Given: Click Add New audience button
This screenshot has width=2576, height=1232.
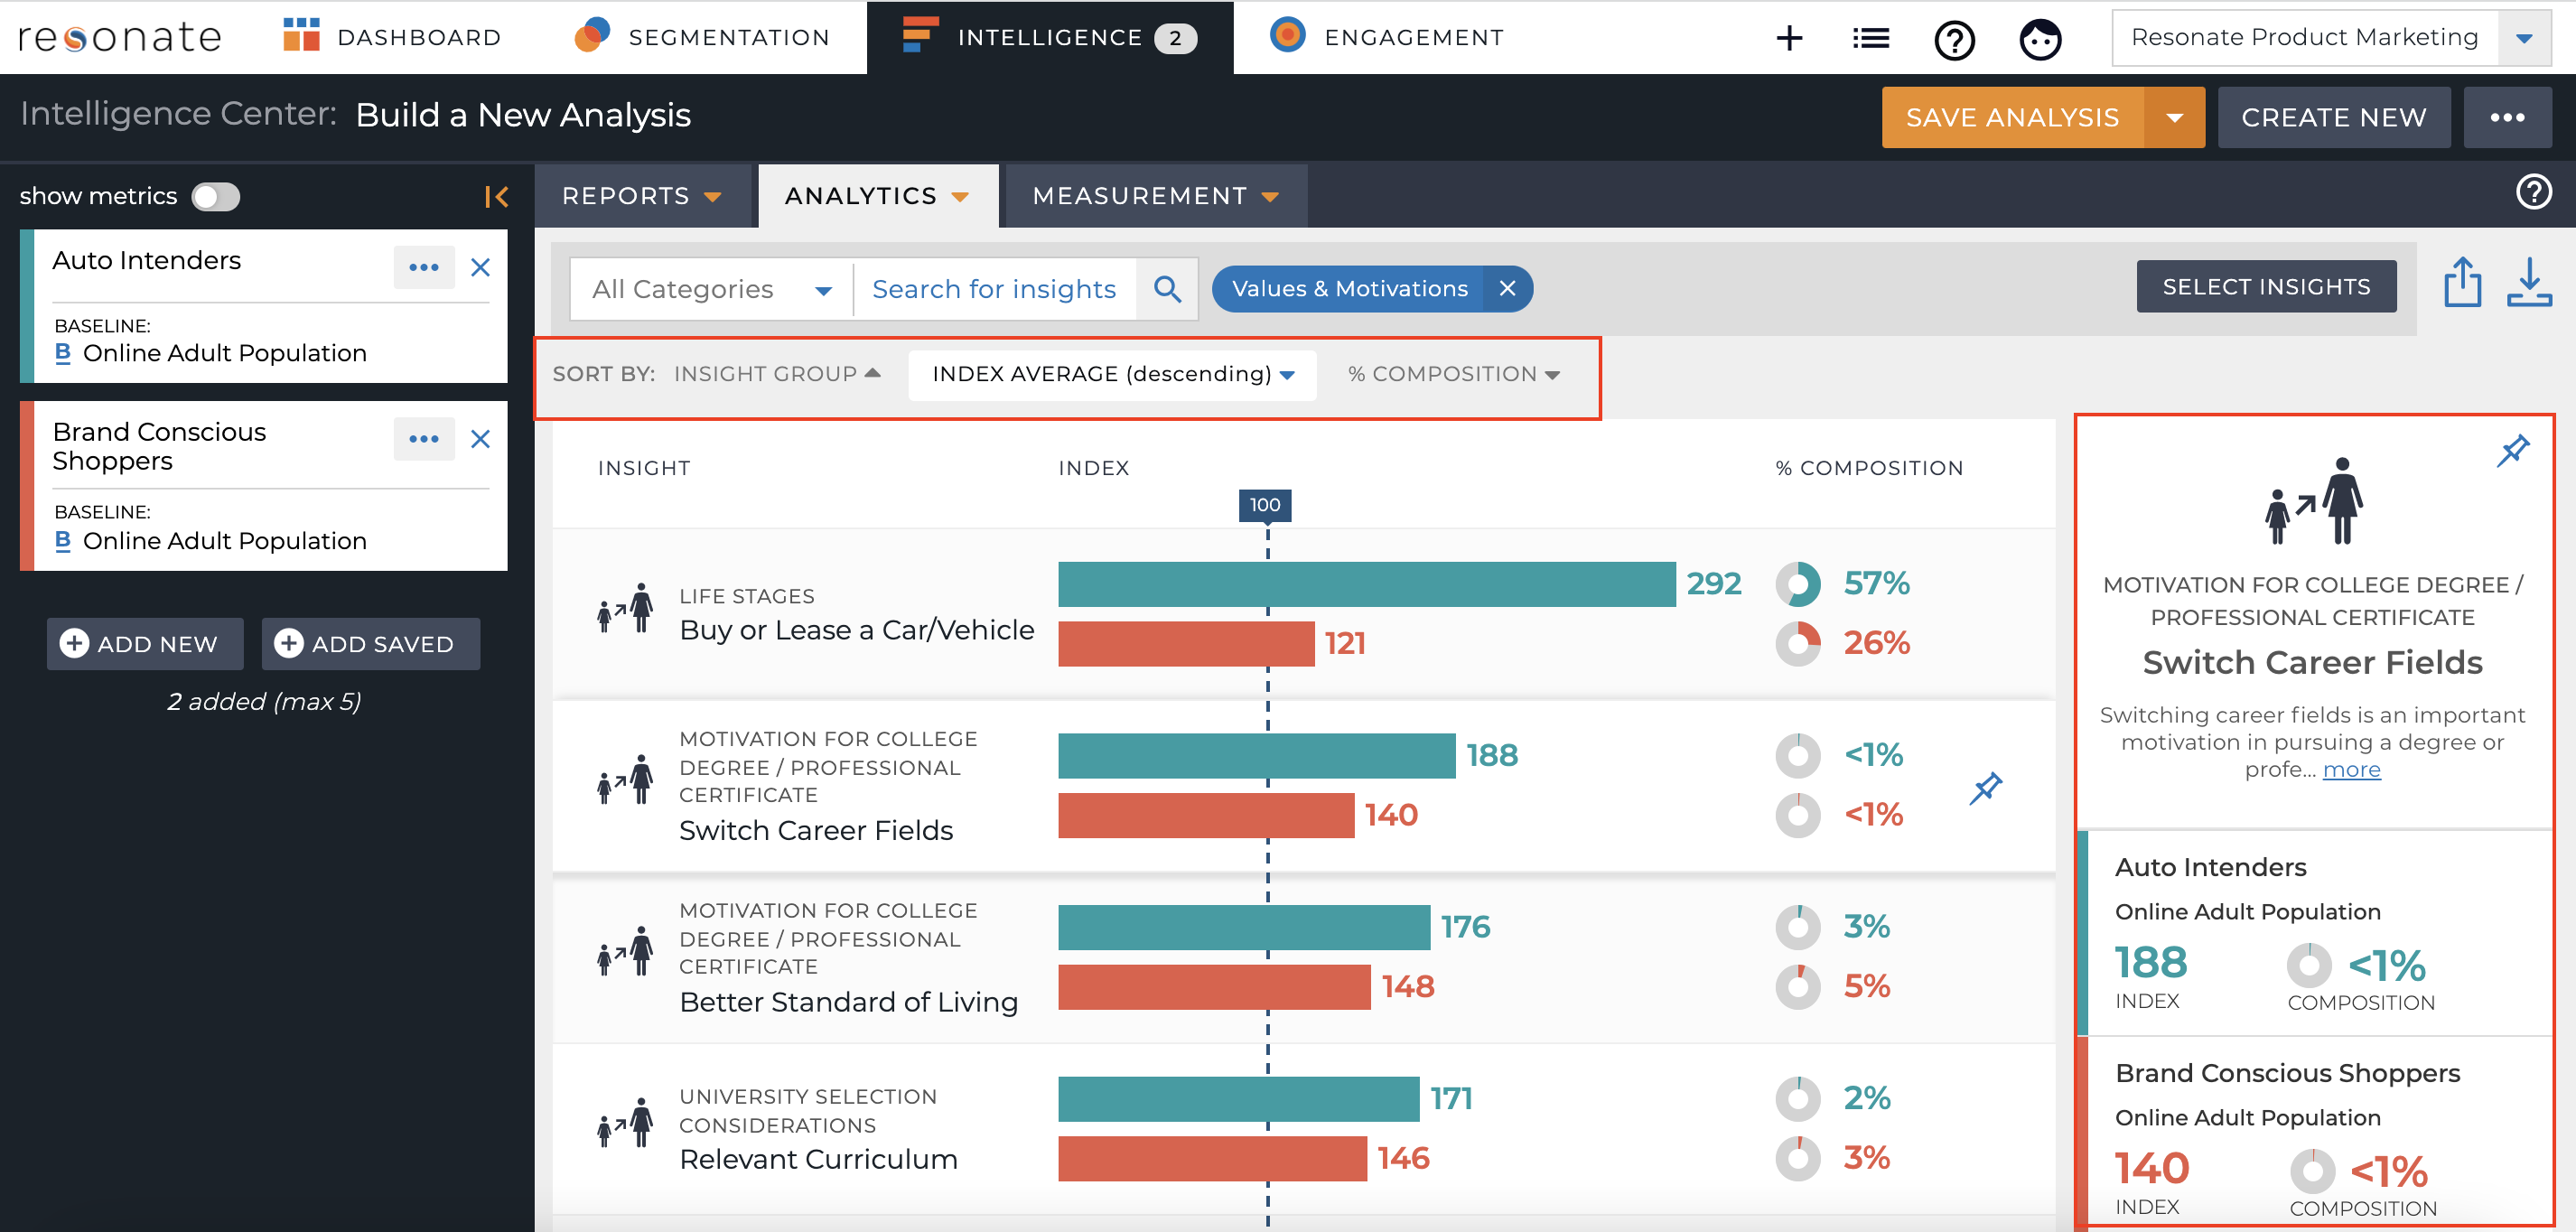Looking at the screenshot, I should click(145, 644).
